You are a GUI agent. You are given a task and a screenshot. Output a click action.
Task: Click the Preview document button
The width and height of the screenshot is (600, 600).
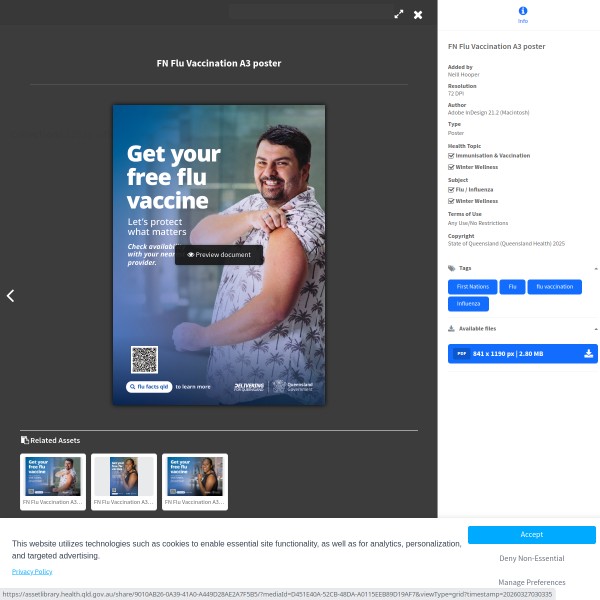219,255
